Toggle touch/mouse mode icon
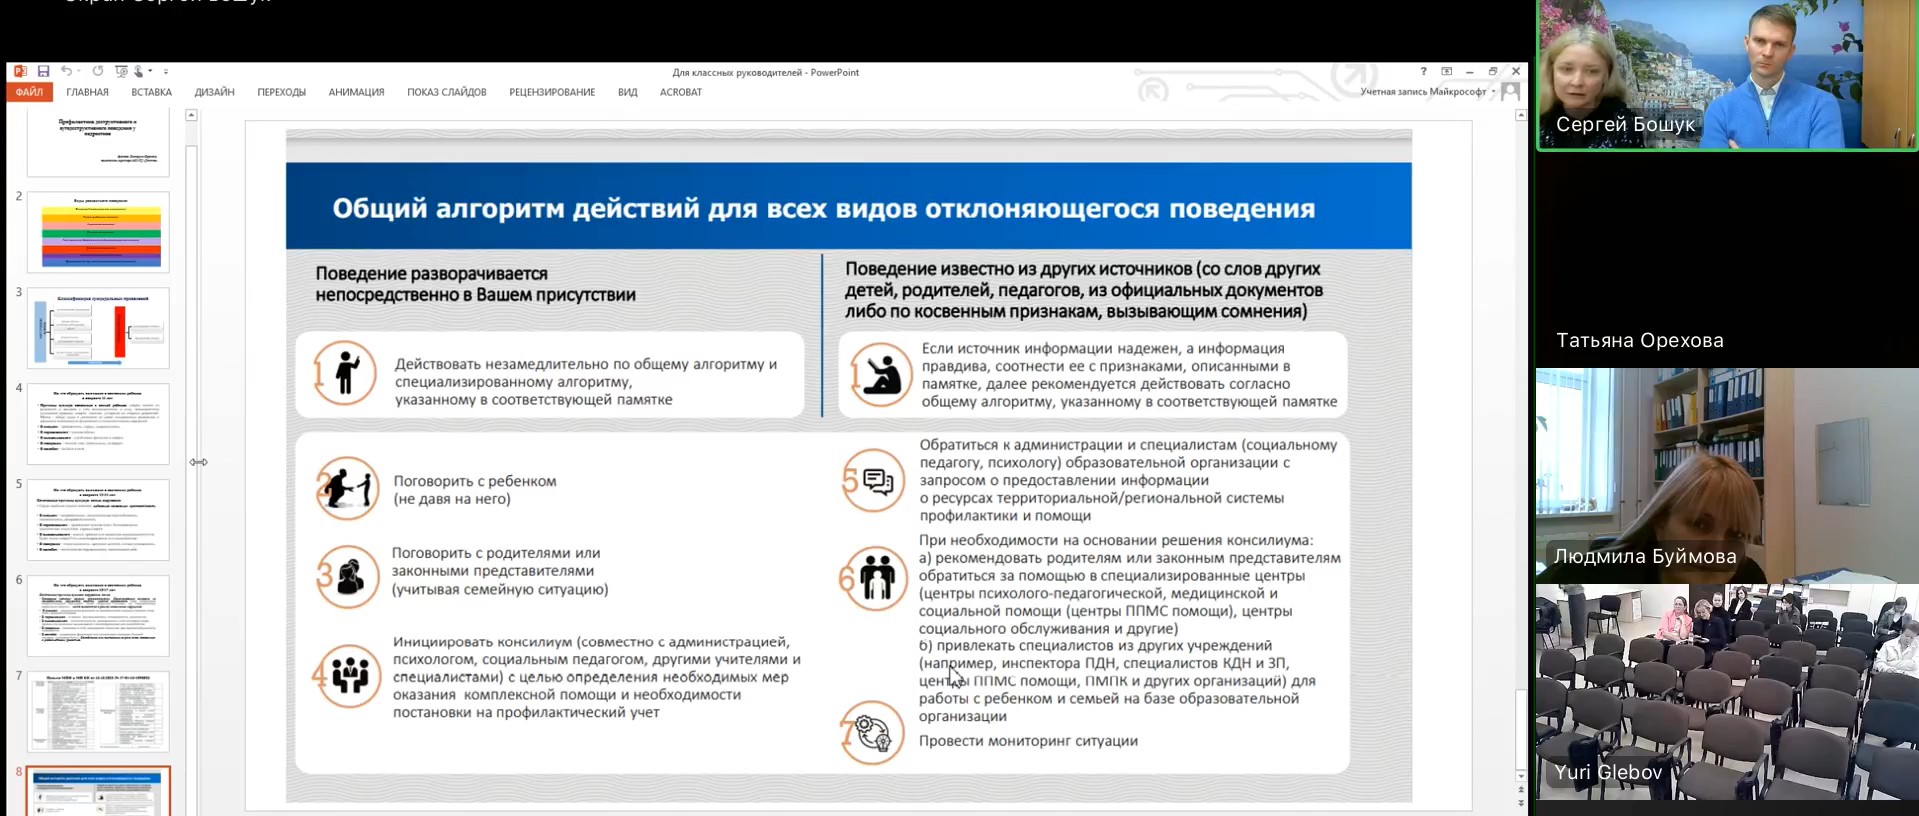Viewport: 1919px width, 816px height. [139, 72]
